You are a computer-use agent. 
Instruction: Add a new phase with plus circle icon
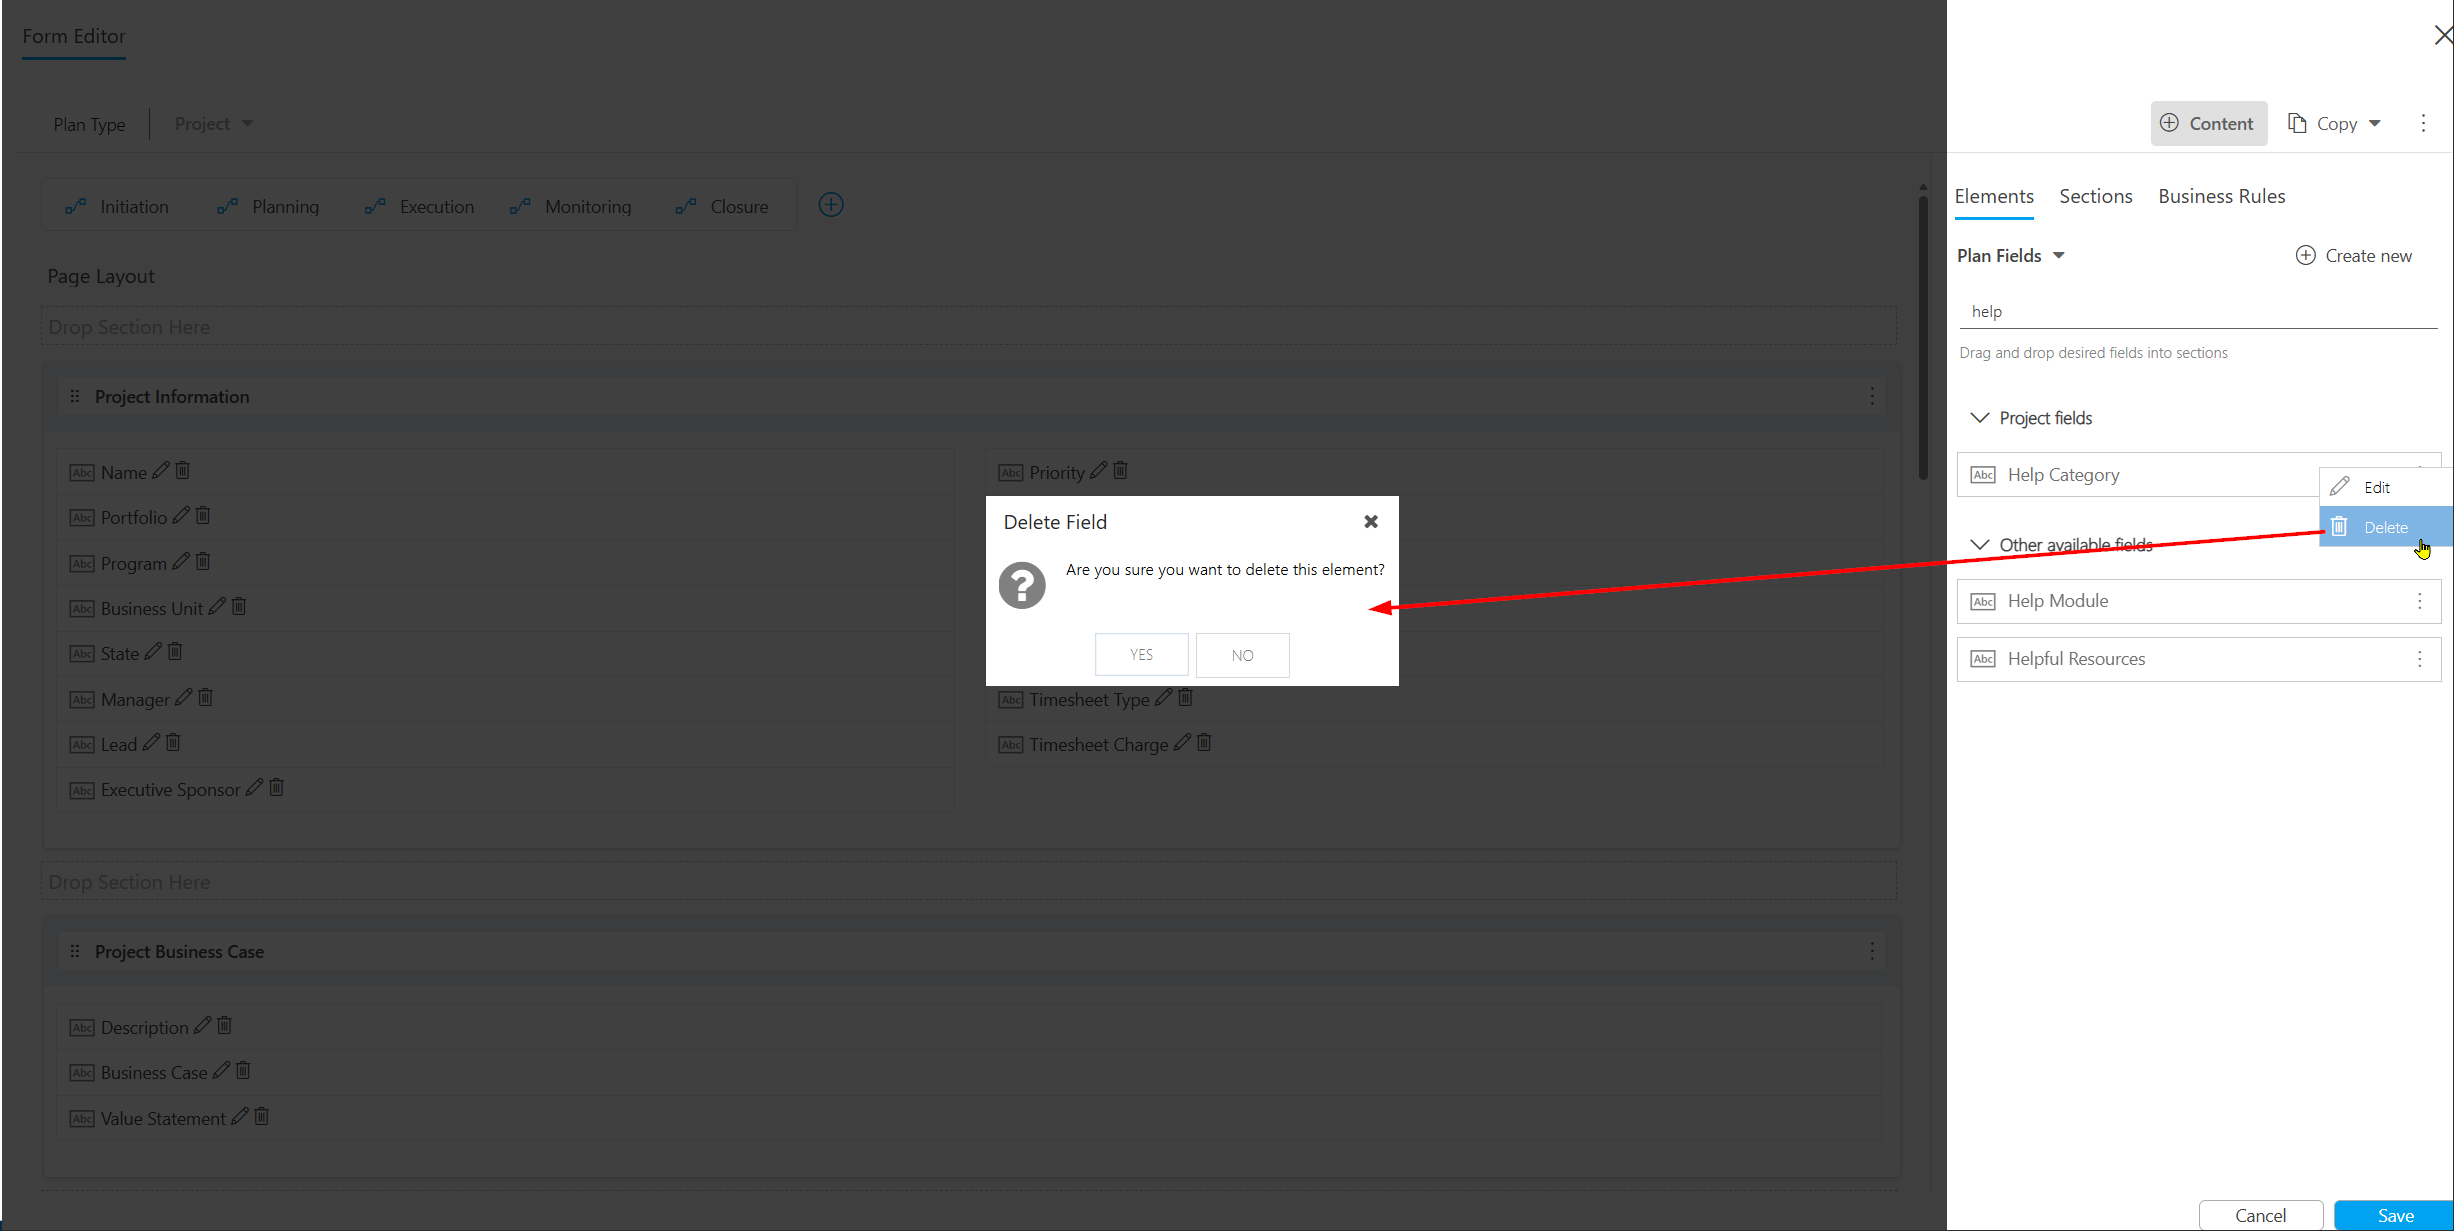pos(831,205)
